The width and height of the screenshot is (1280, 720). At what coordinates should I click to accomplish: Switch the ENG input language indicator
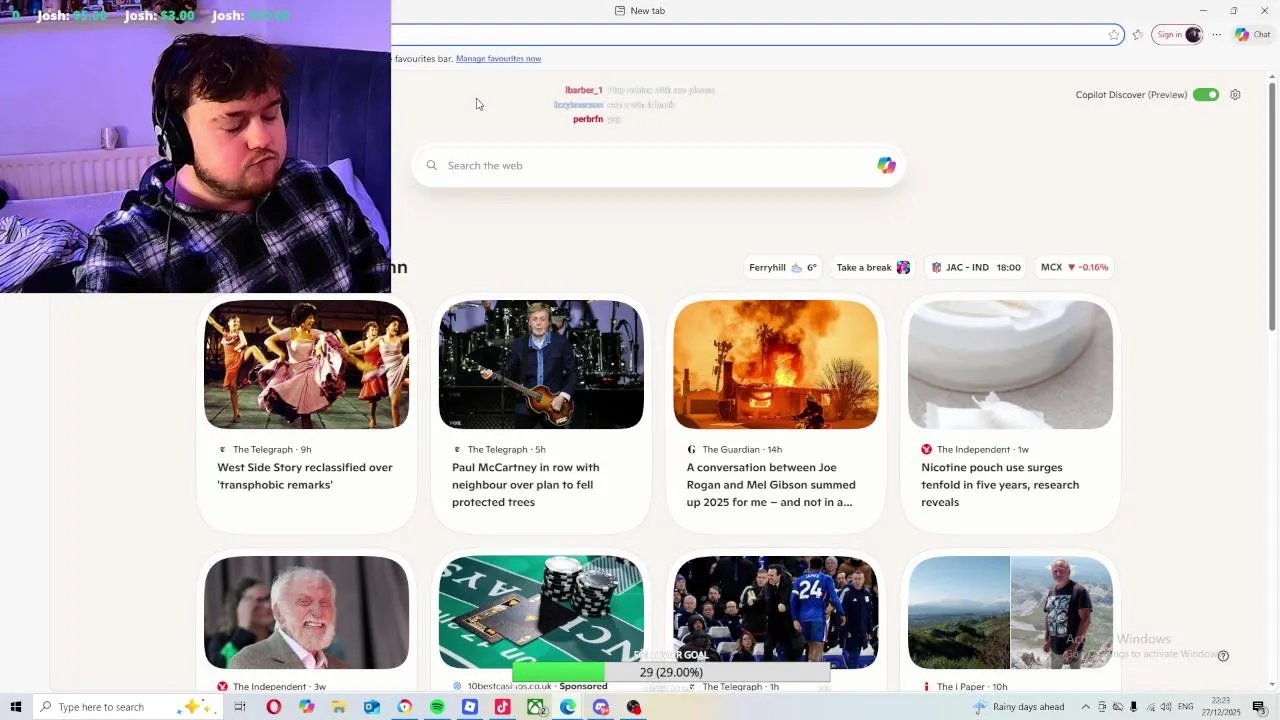tap(1185, 707)
